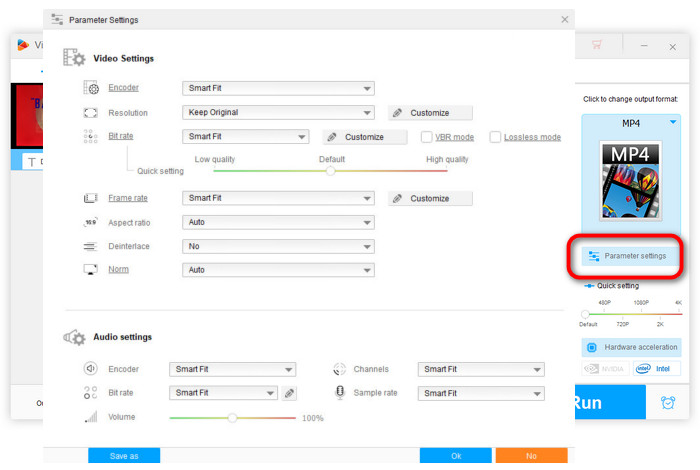Click the T subtitle icon in main window
The width and height of the screenshot is (700, 470).
[x=32, y=162]
